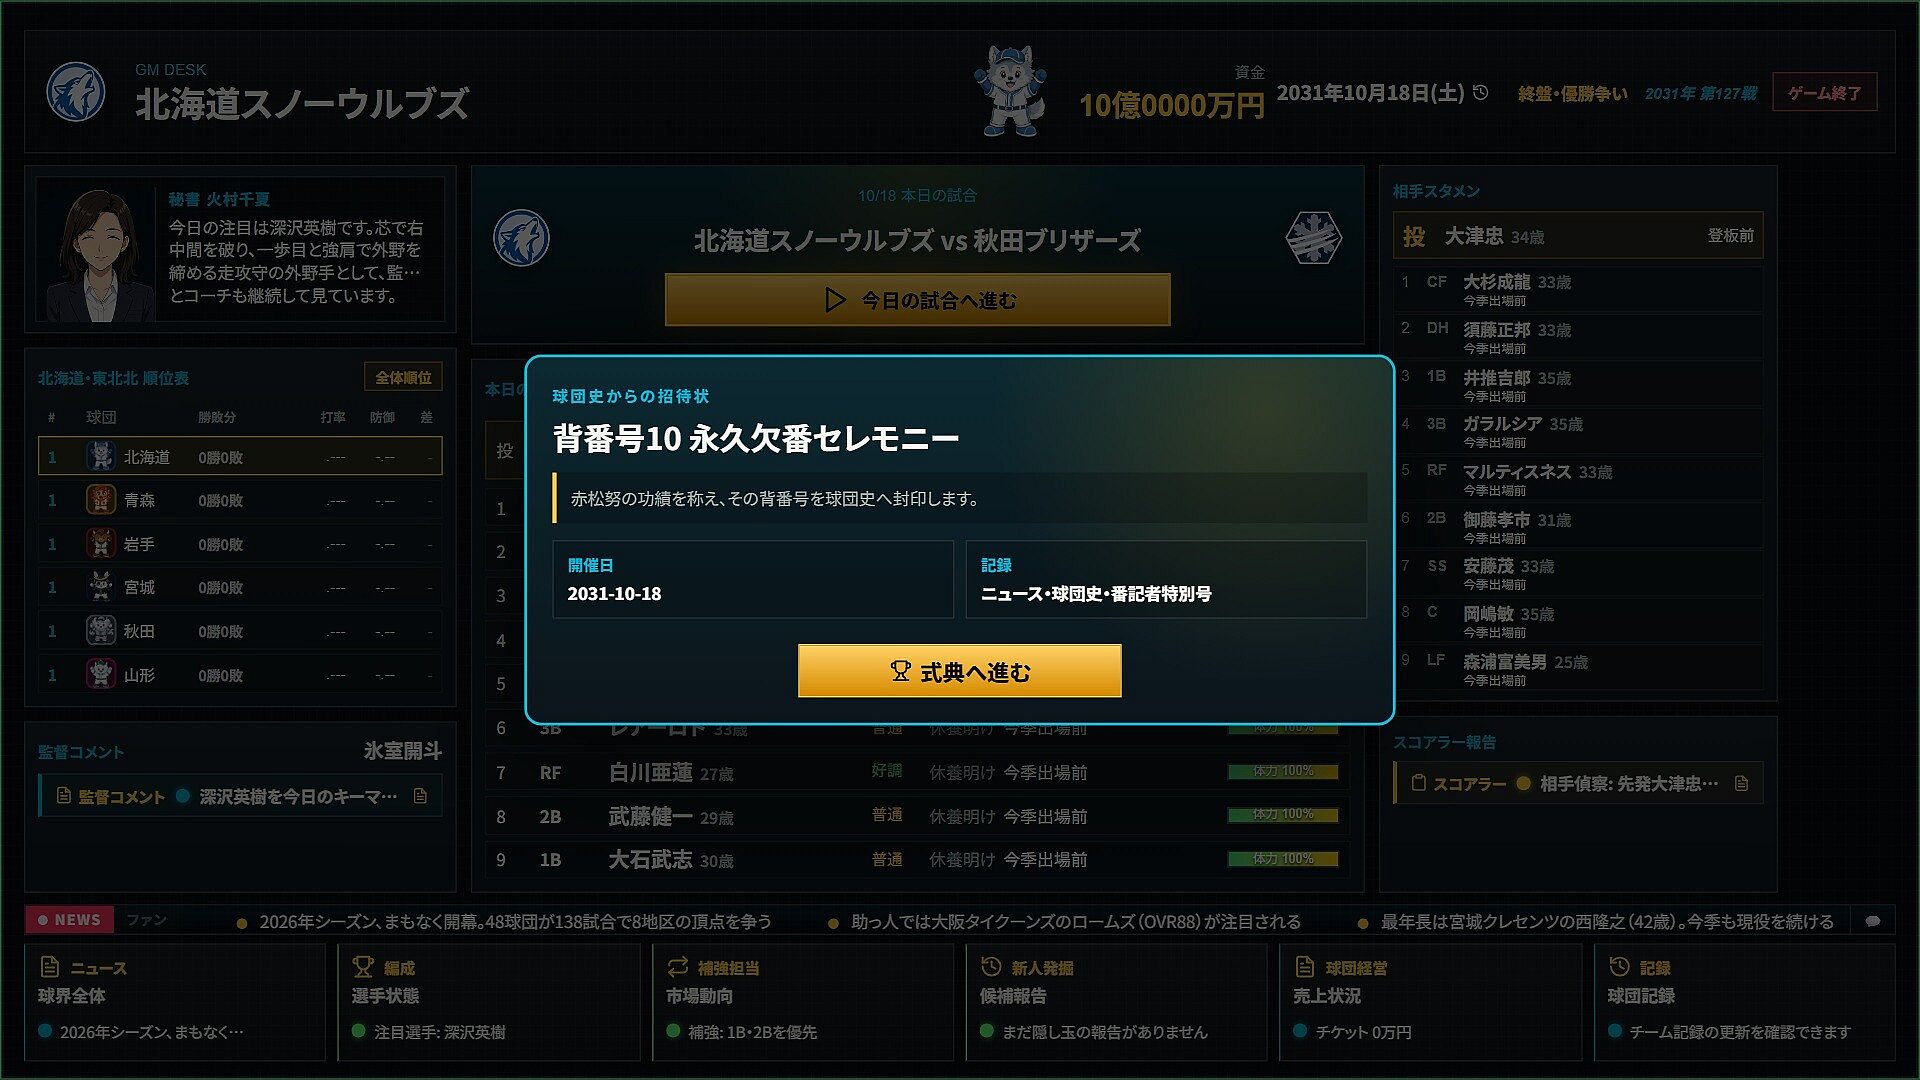Switch to 全体順位 overall standings
The width and height of the screenshot is (1920, 1080).
point(403,377)
